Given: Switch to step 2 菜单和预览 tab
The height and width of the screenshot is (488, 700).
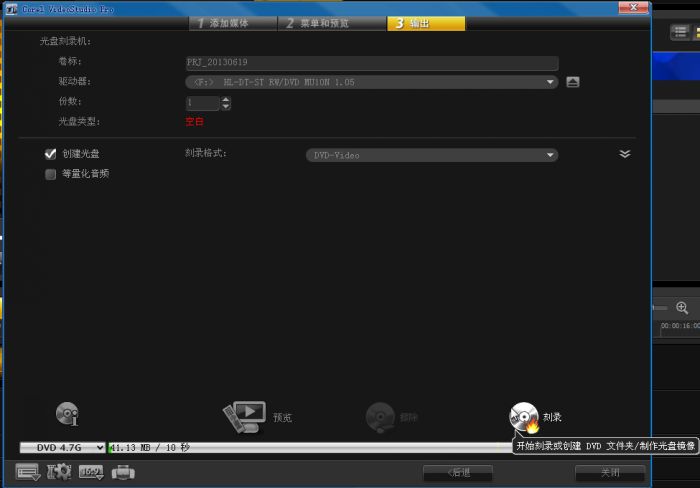Looking at the screenshot, I should [331, 23].
